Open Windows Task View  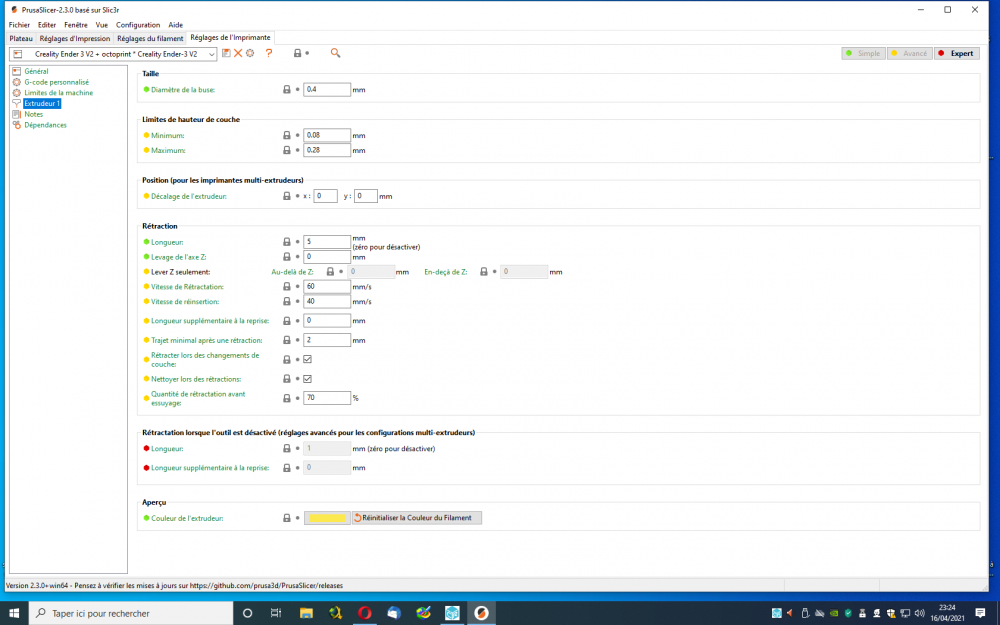click(276, 613)
